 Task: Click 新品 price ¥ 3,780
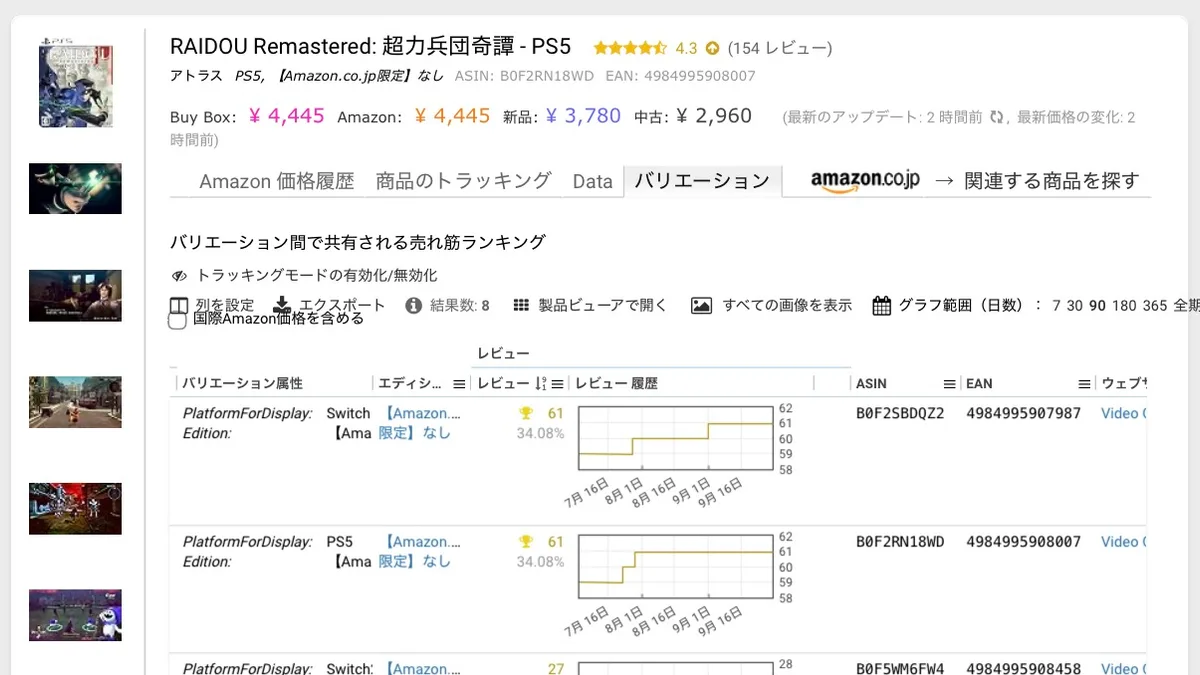click(x=583, y=116)
